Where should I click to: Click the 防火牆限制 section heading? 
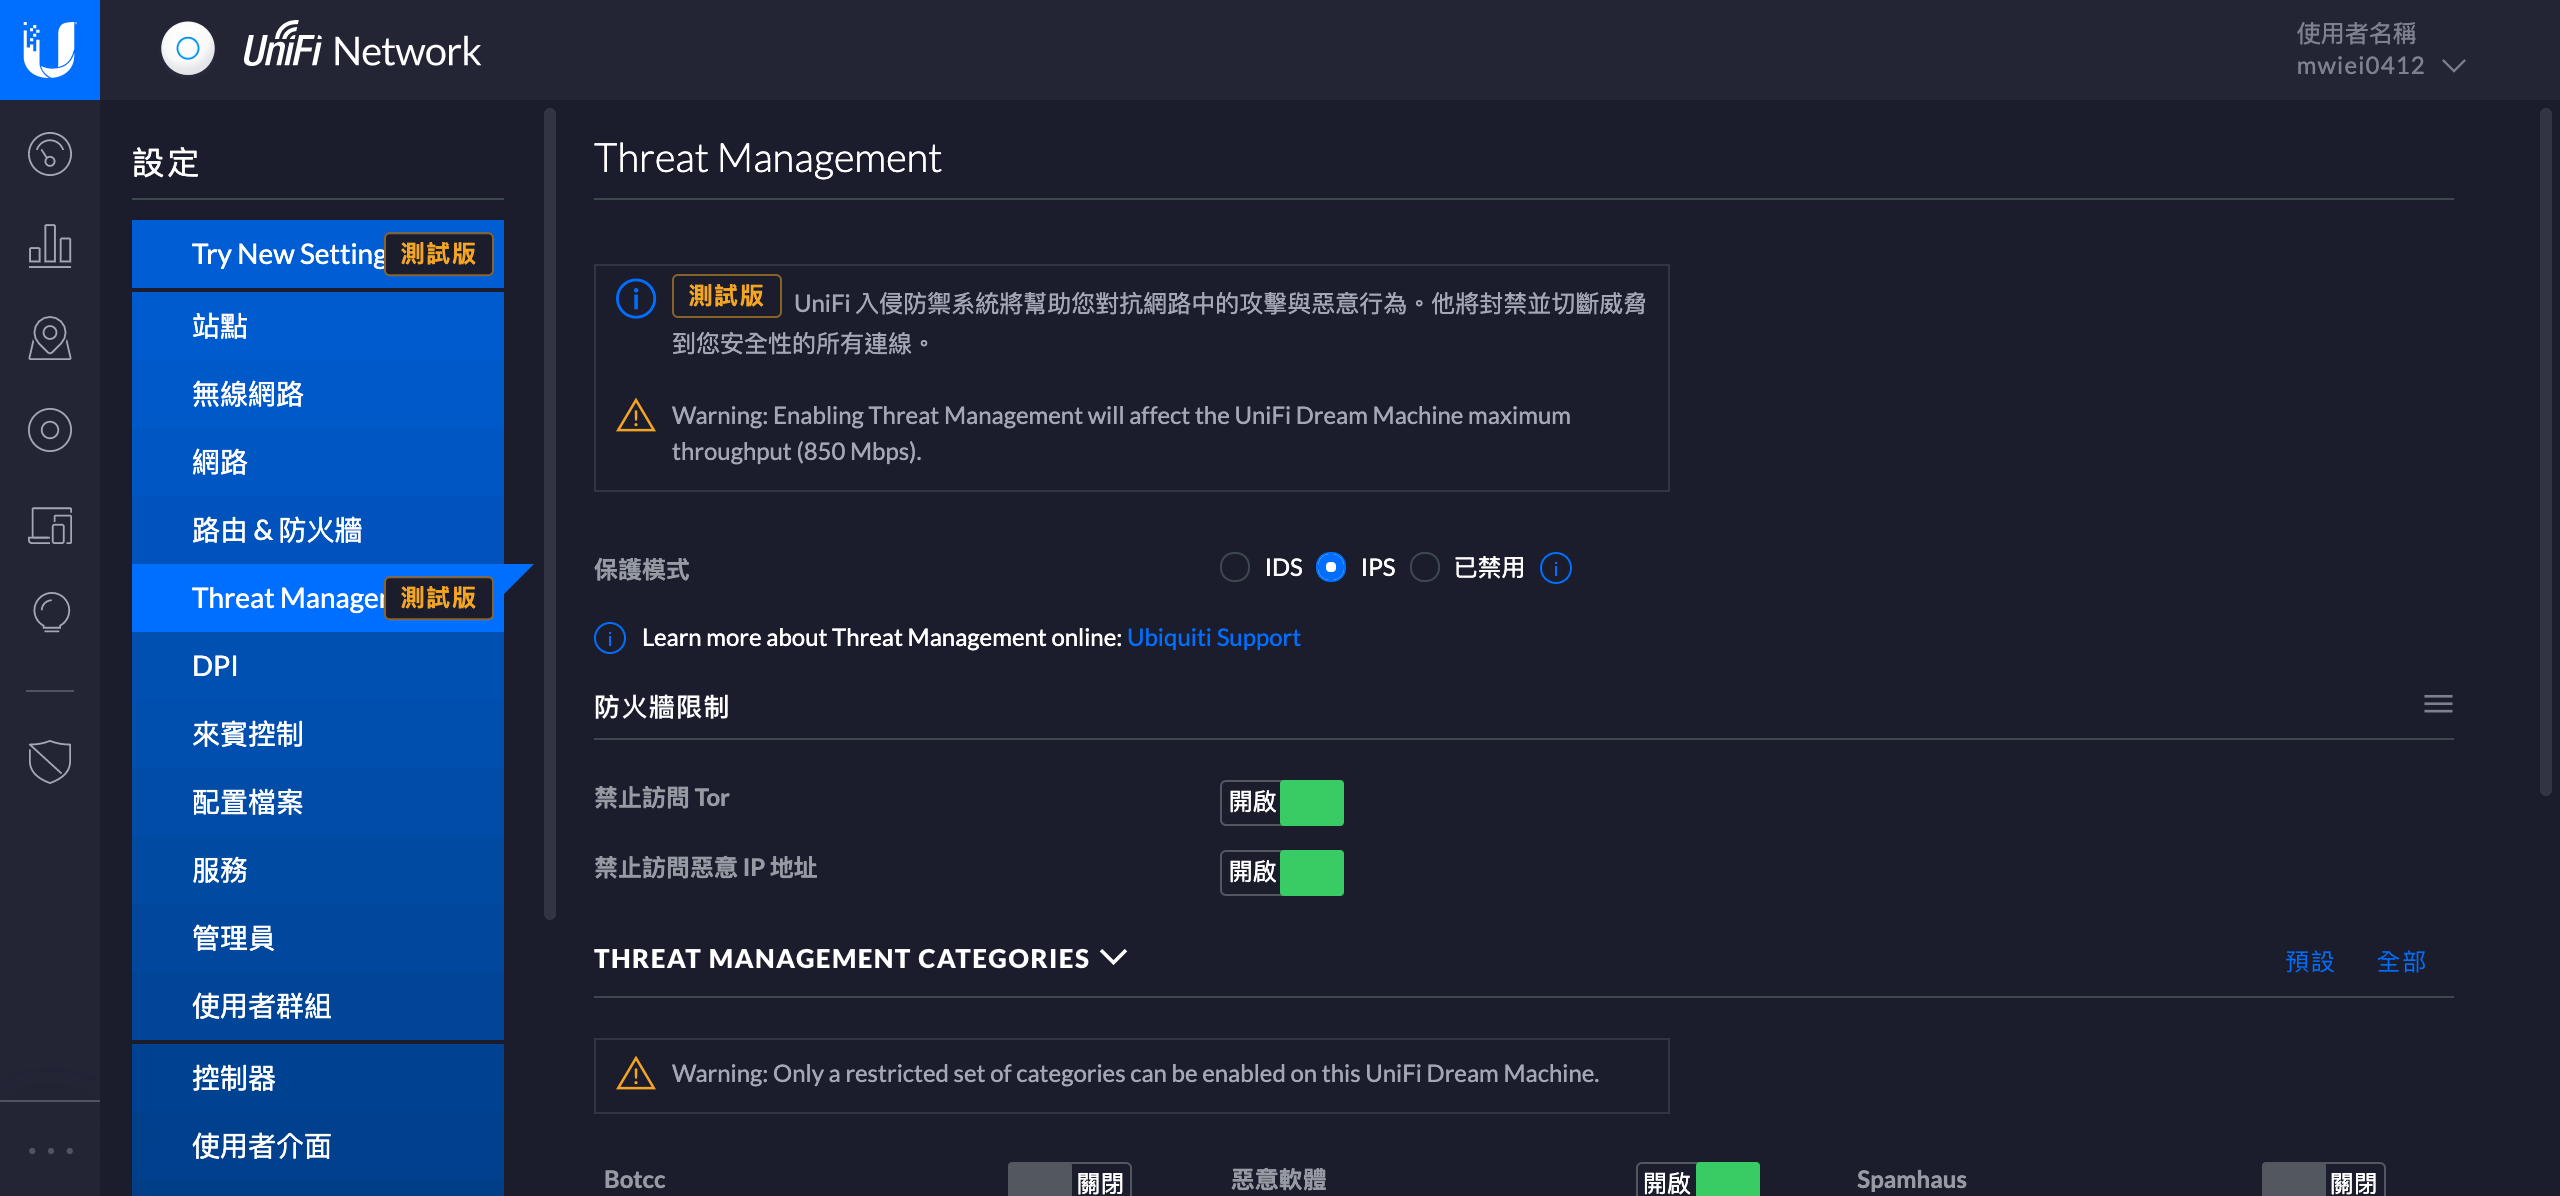click(661, 707)
